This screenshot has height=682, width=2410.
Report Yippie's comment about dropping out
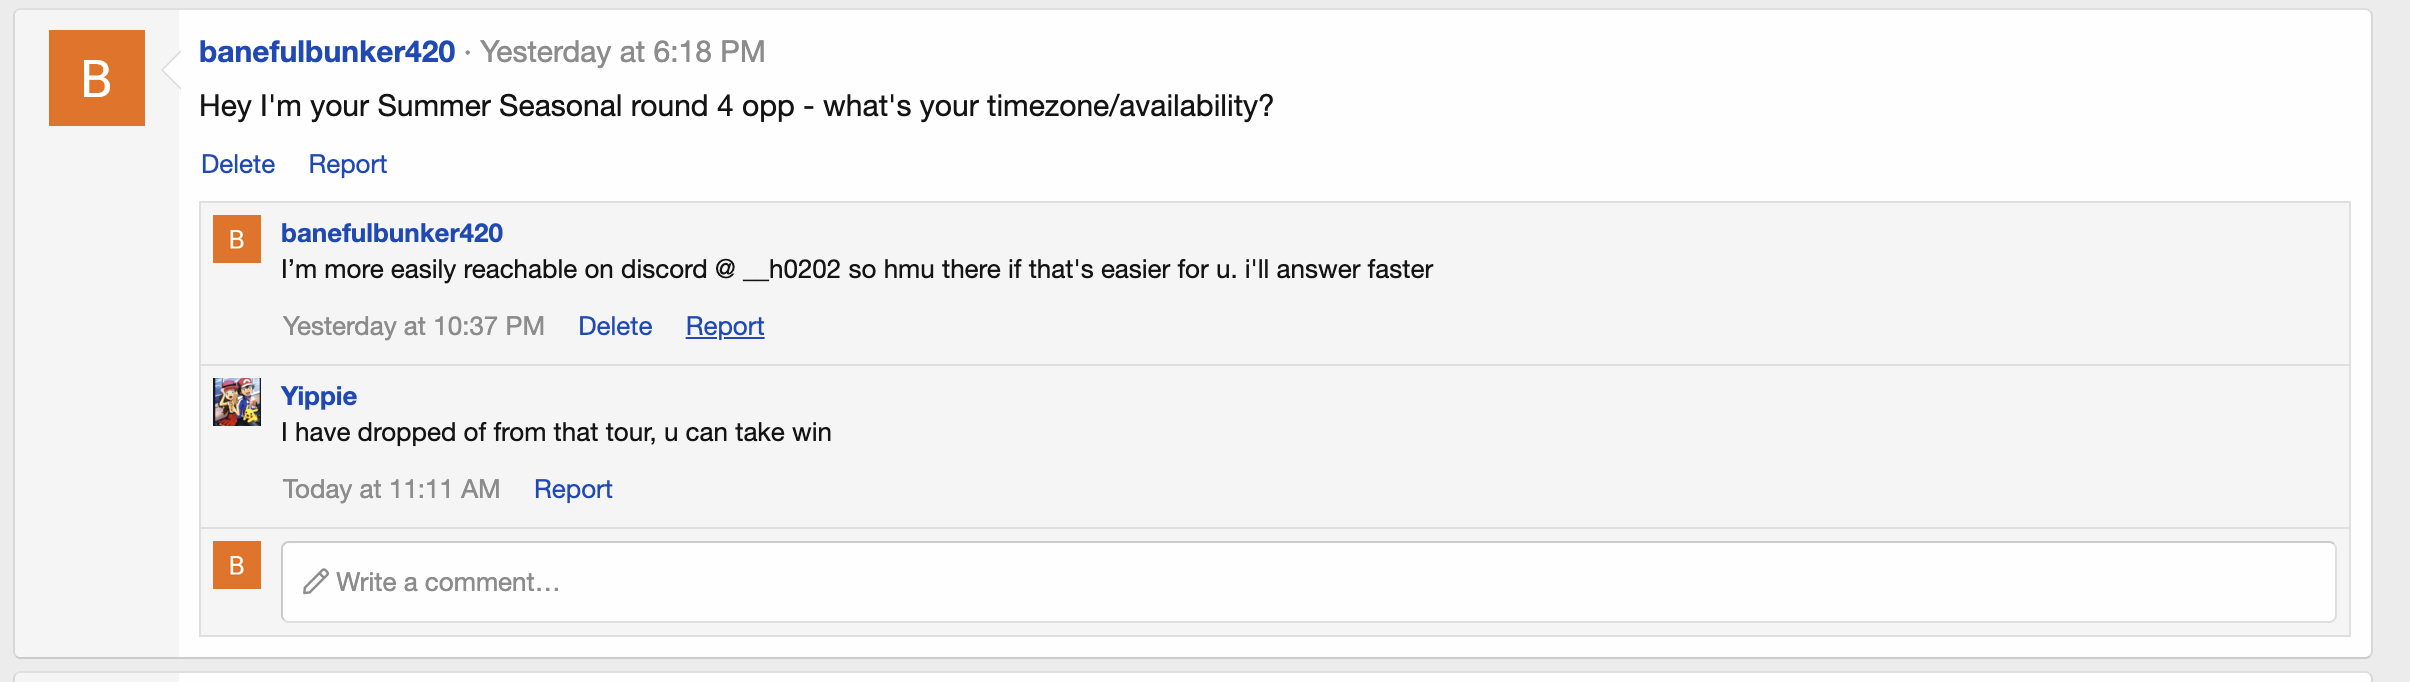tap(573, 489)
